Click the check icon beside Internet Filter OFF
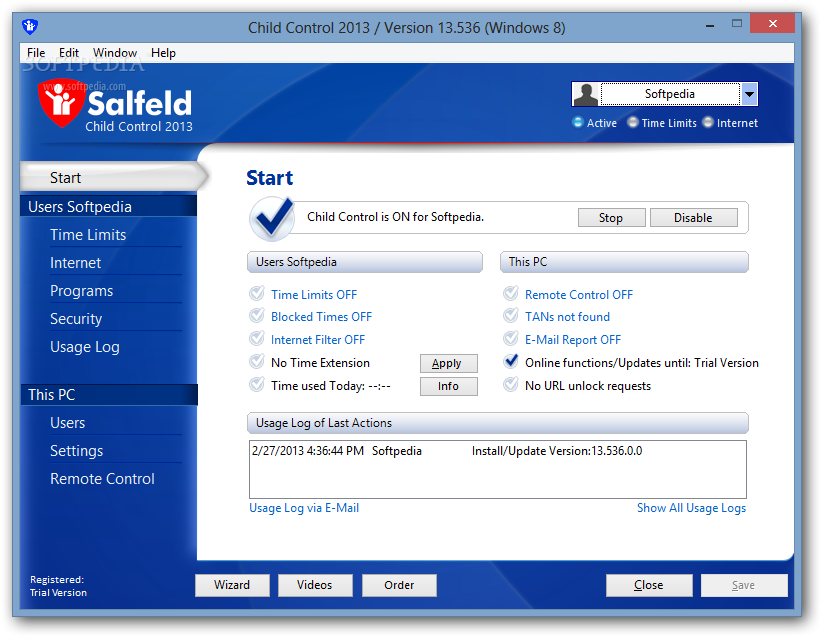 (257, 339)
